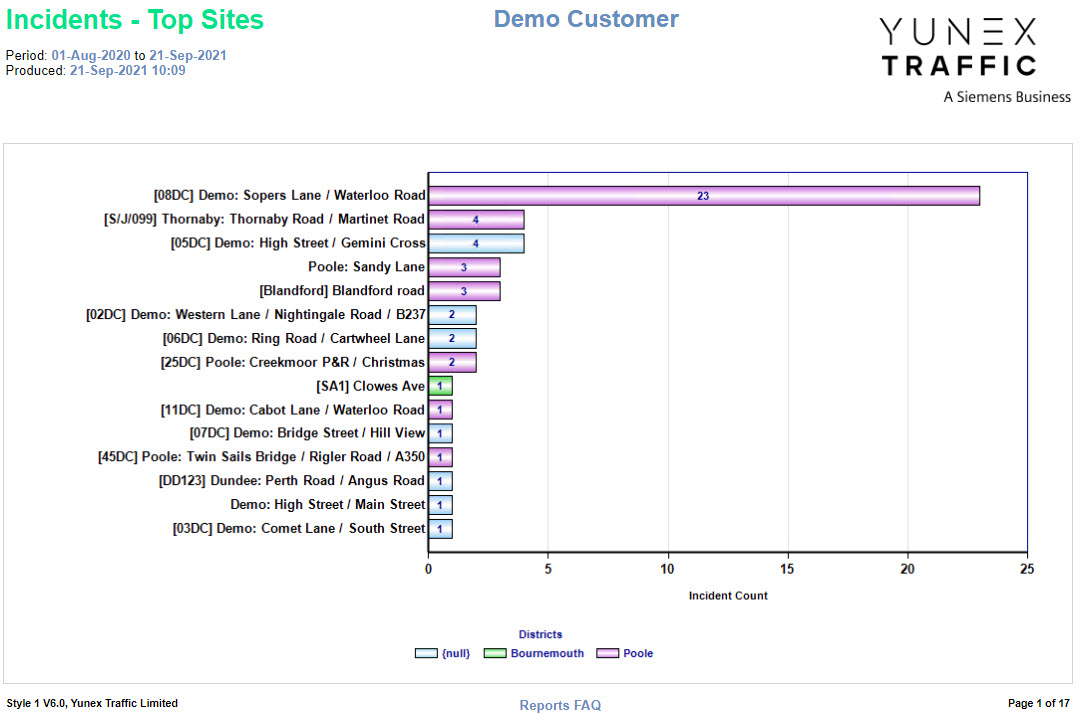Click the 'Demo: High Street / Main Street' label
1078x715 pixels.
click(328, 505)
